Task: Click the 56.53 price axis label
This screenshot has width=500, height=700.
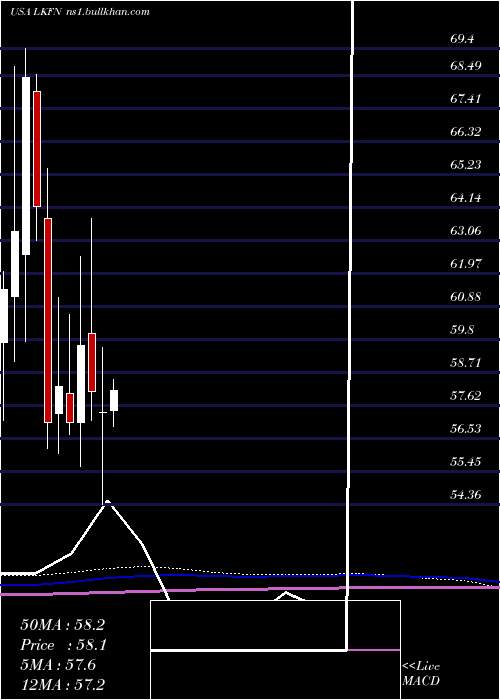Action: [x=466, y=429]
